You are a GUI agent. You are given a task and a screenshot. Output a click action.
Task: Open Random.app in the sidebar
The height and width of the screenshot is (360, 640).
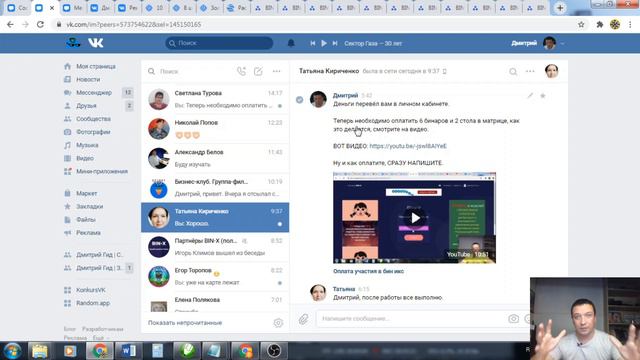click(93, 303)
